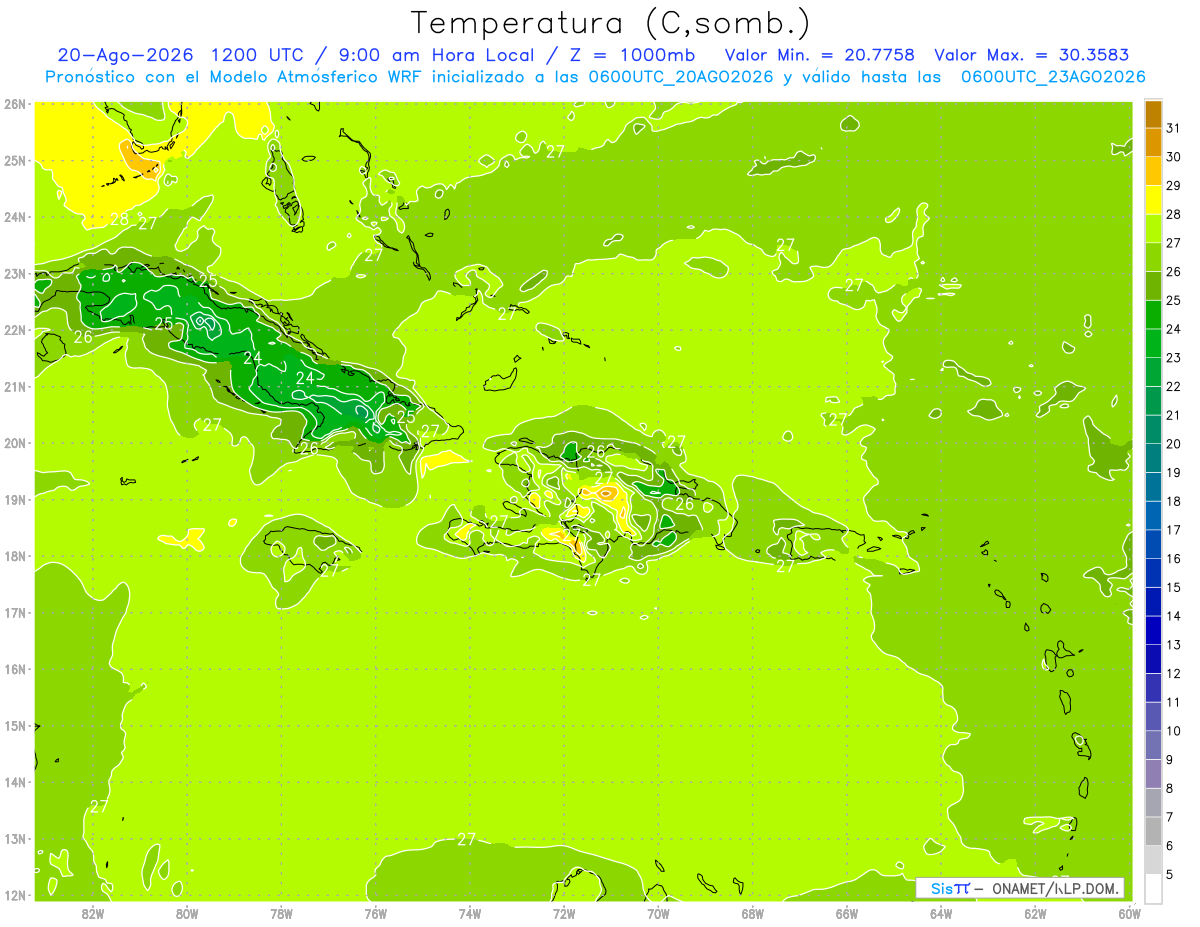Click the longitude label 62W

point(1035,913)
